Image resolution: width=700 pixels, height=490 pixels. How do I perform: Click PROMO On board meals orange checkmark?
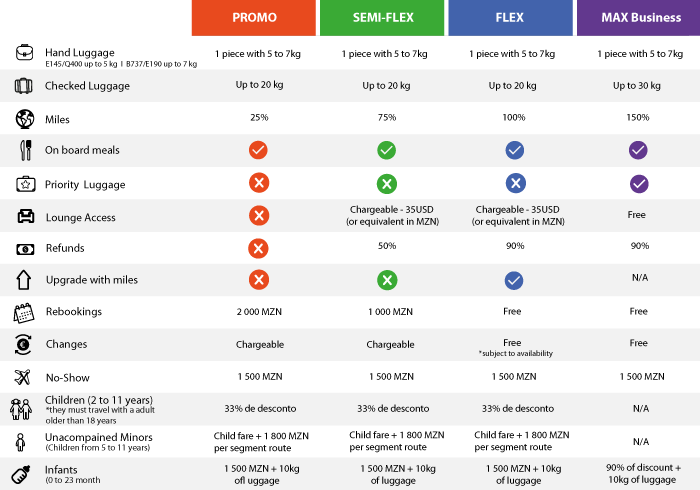click(258, 150)
